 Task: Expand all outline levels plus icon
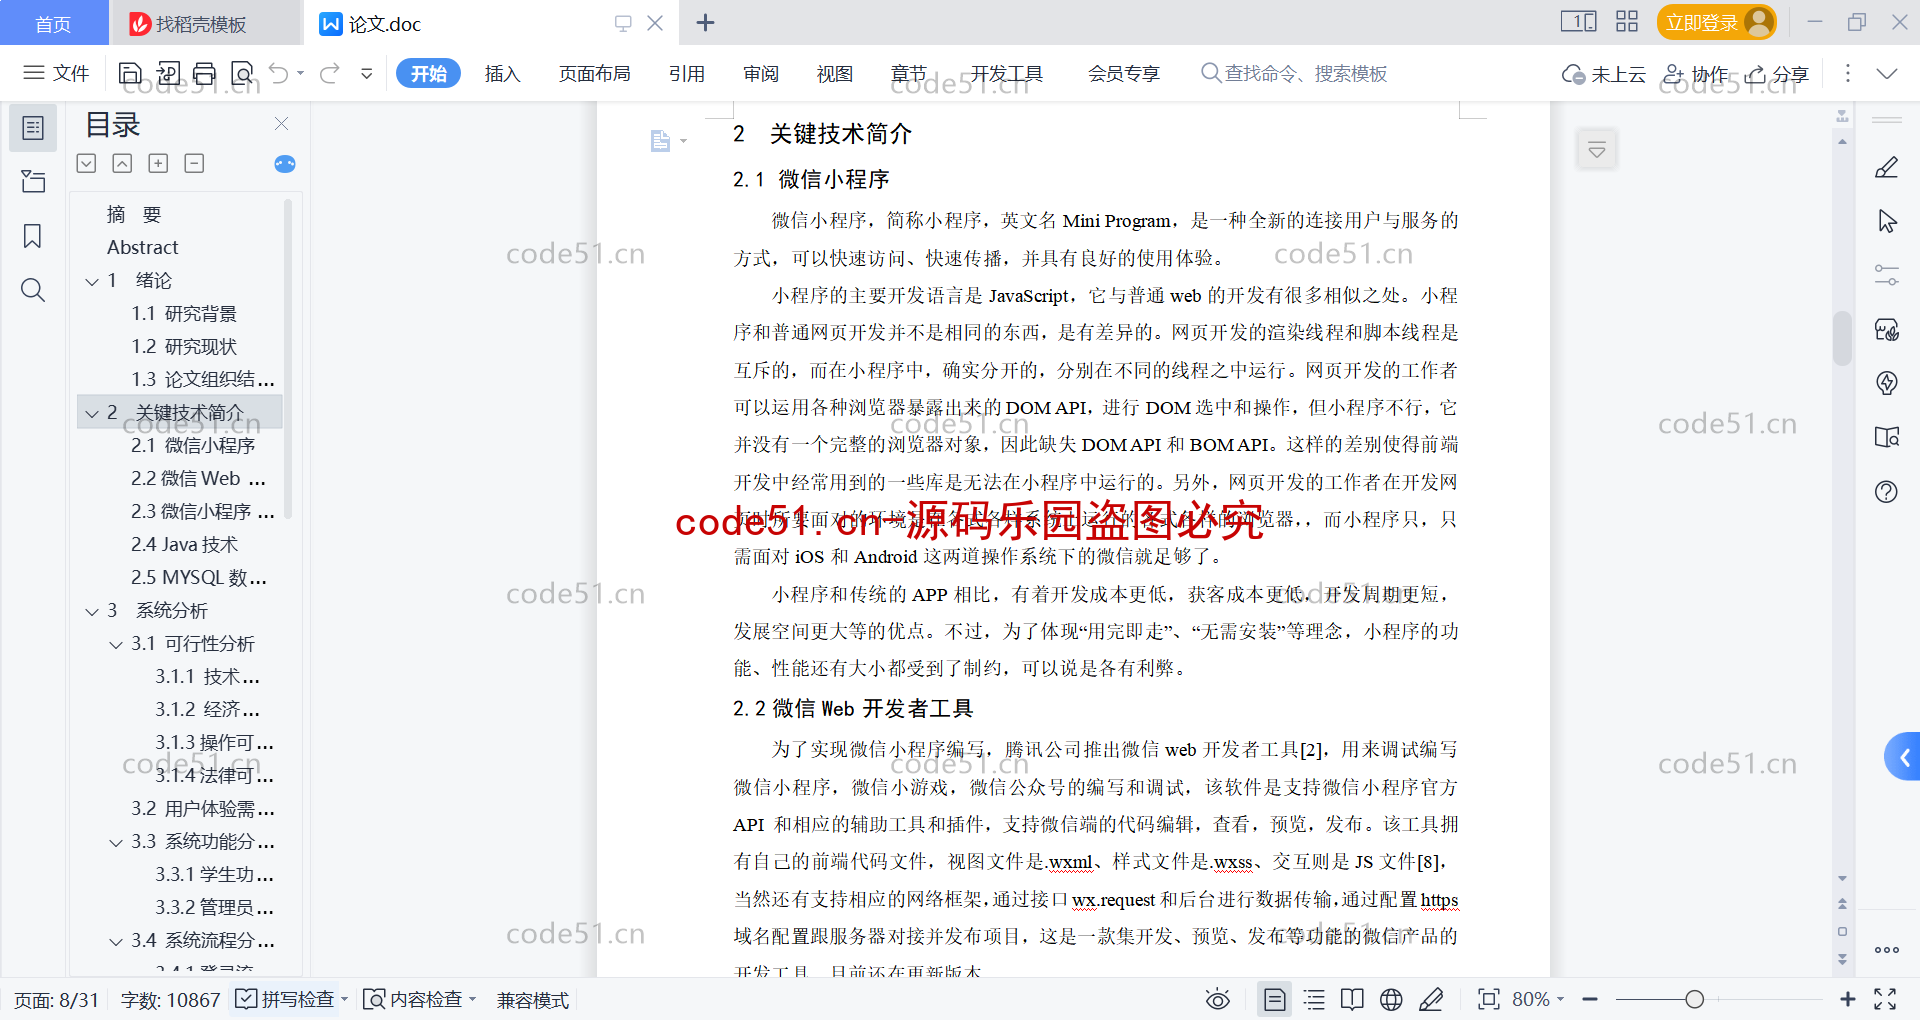click(158, 164)
